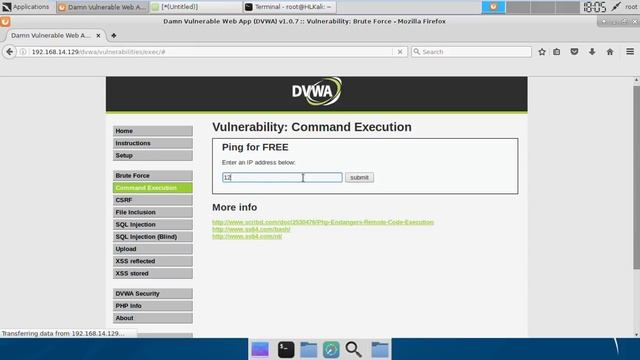Open CSRF vulnerability page

coord(153,200)
